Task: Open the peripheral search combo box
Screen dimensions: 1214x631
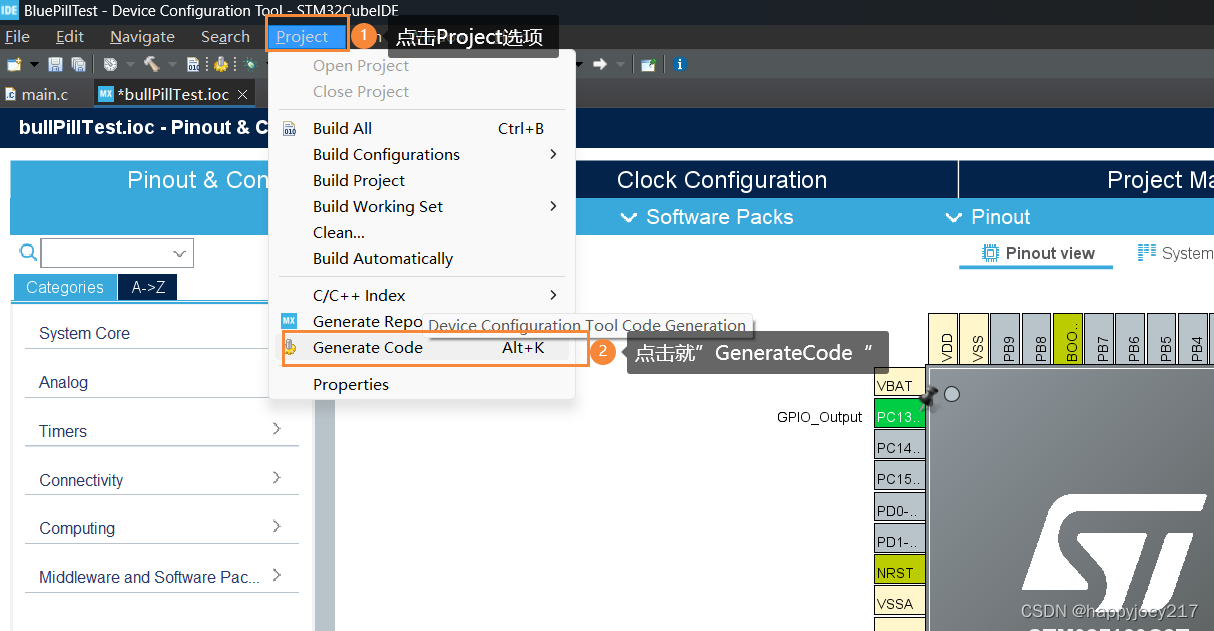Action: pyautogui.click(x=117, y=253)
